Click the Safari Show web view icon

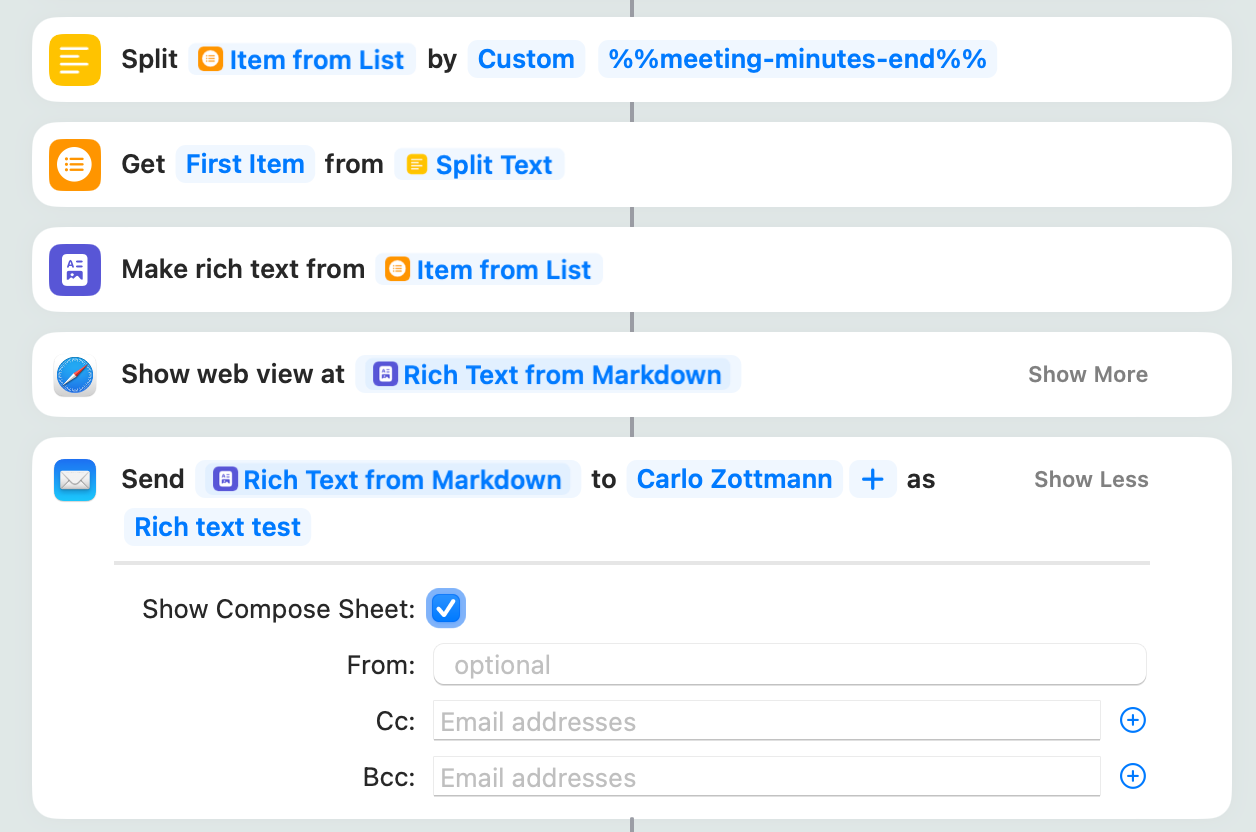pos(75,375)
